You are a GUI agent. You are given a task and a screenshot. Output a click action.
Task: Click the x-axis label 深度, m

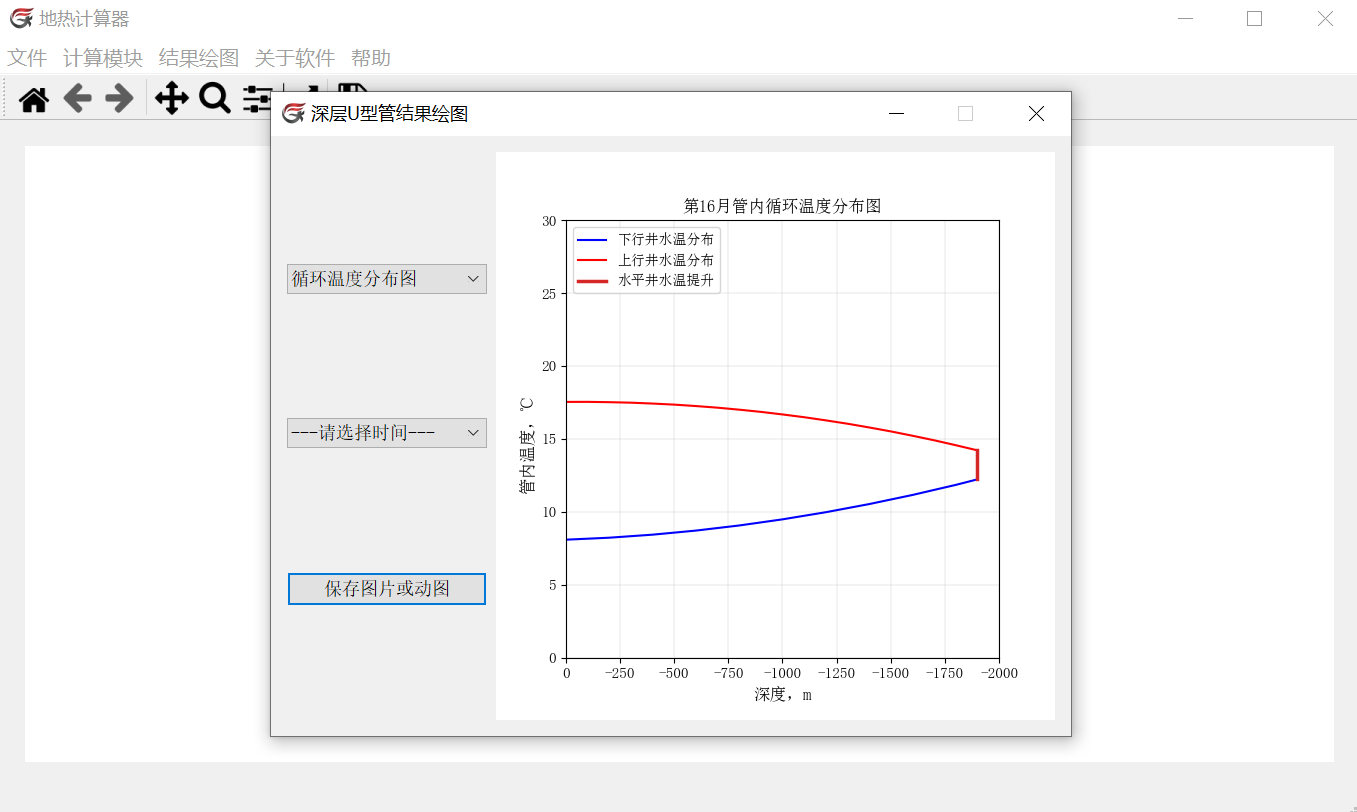coord(783,694)
